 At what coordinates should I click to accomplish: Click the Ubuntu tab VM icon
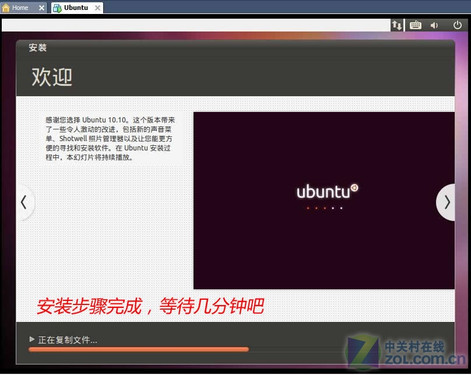57,8
